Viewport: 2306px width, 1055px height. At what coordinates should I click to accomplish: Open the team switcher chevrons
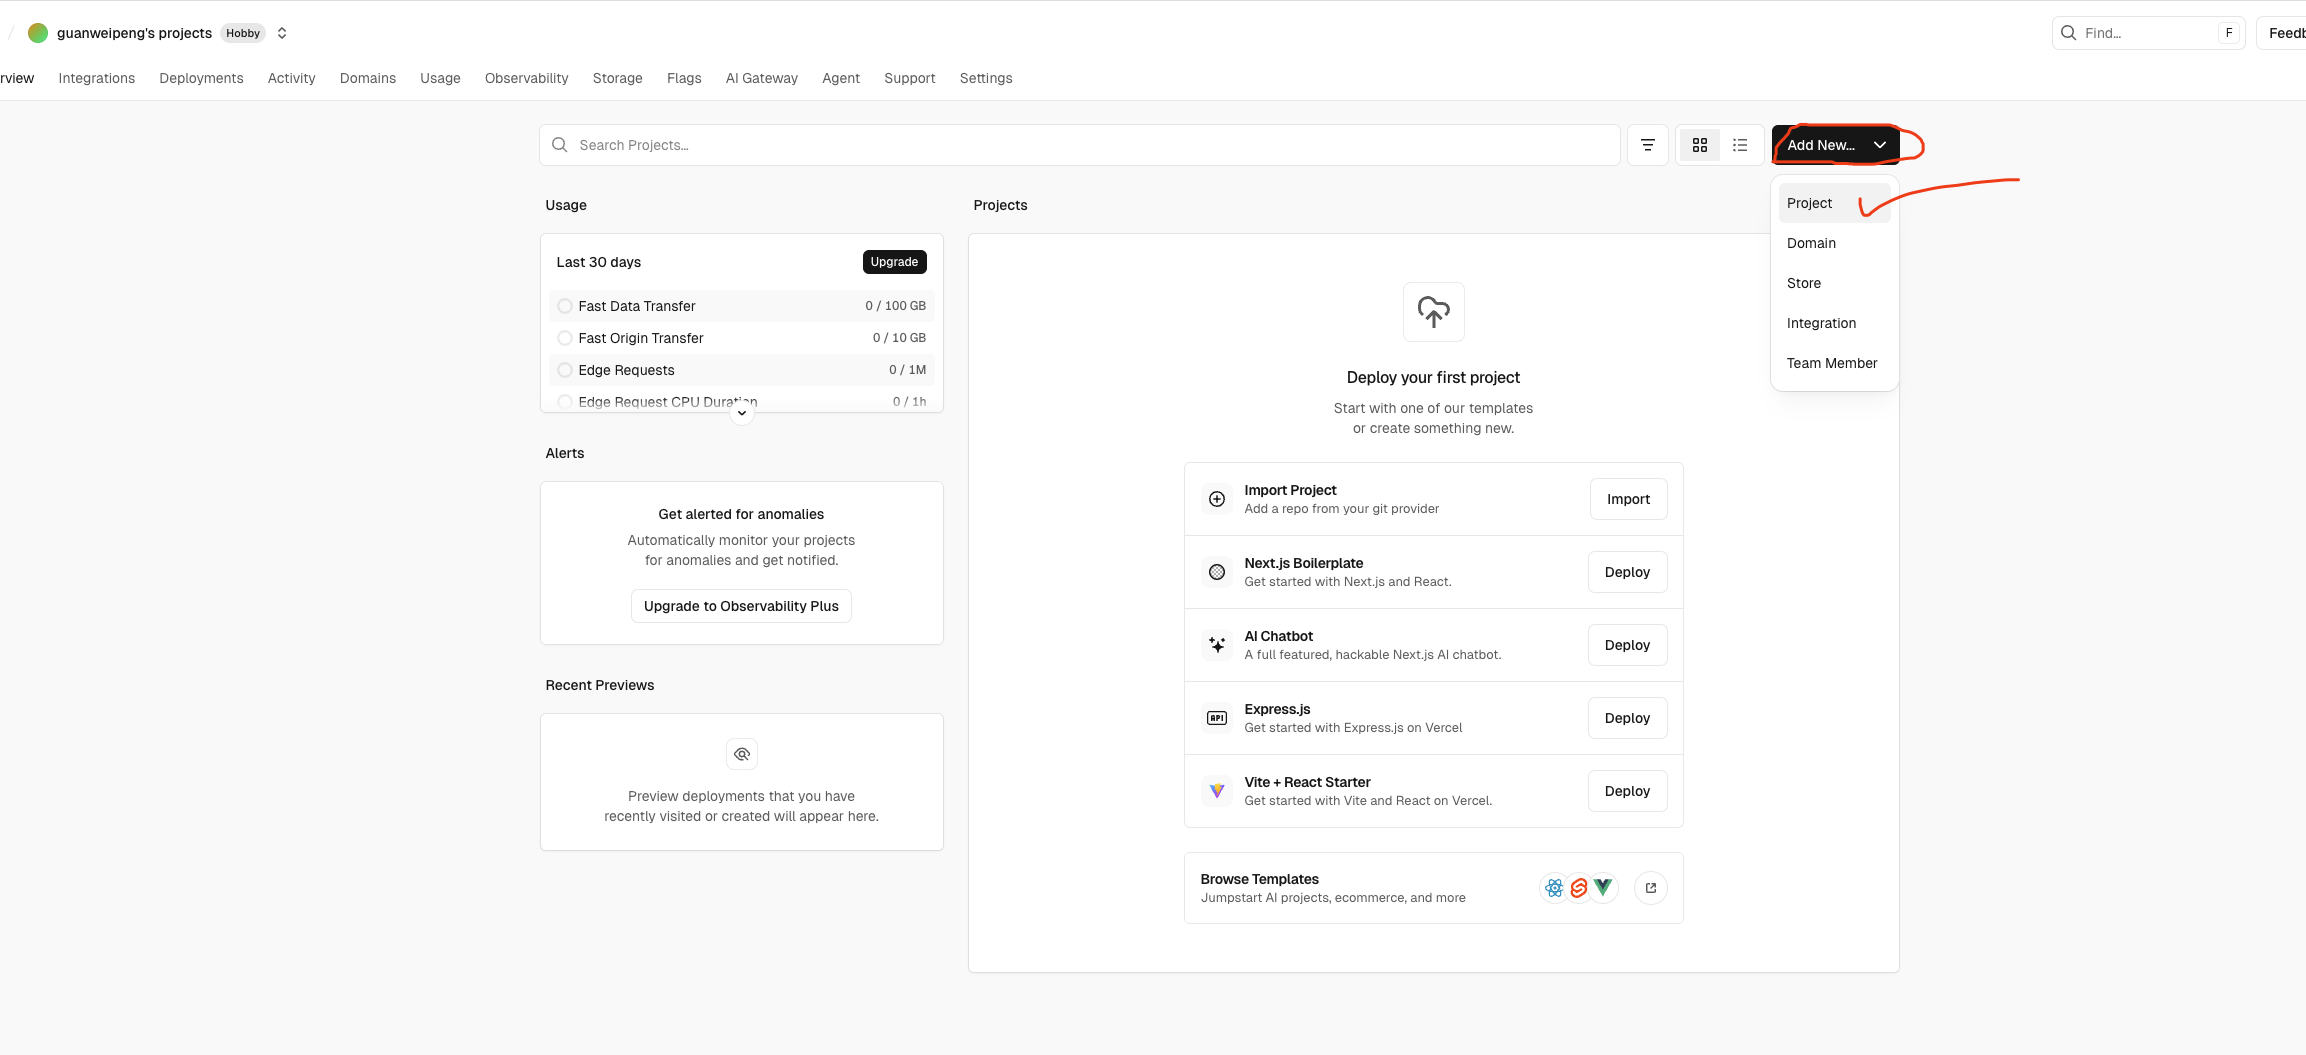tap(282, 33)
